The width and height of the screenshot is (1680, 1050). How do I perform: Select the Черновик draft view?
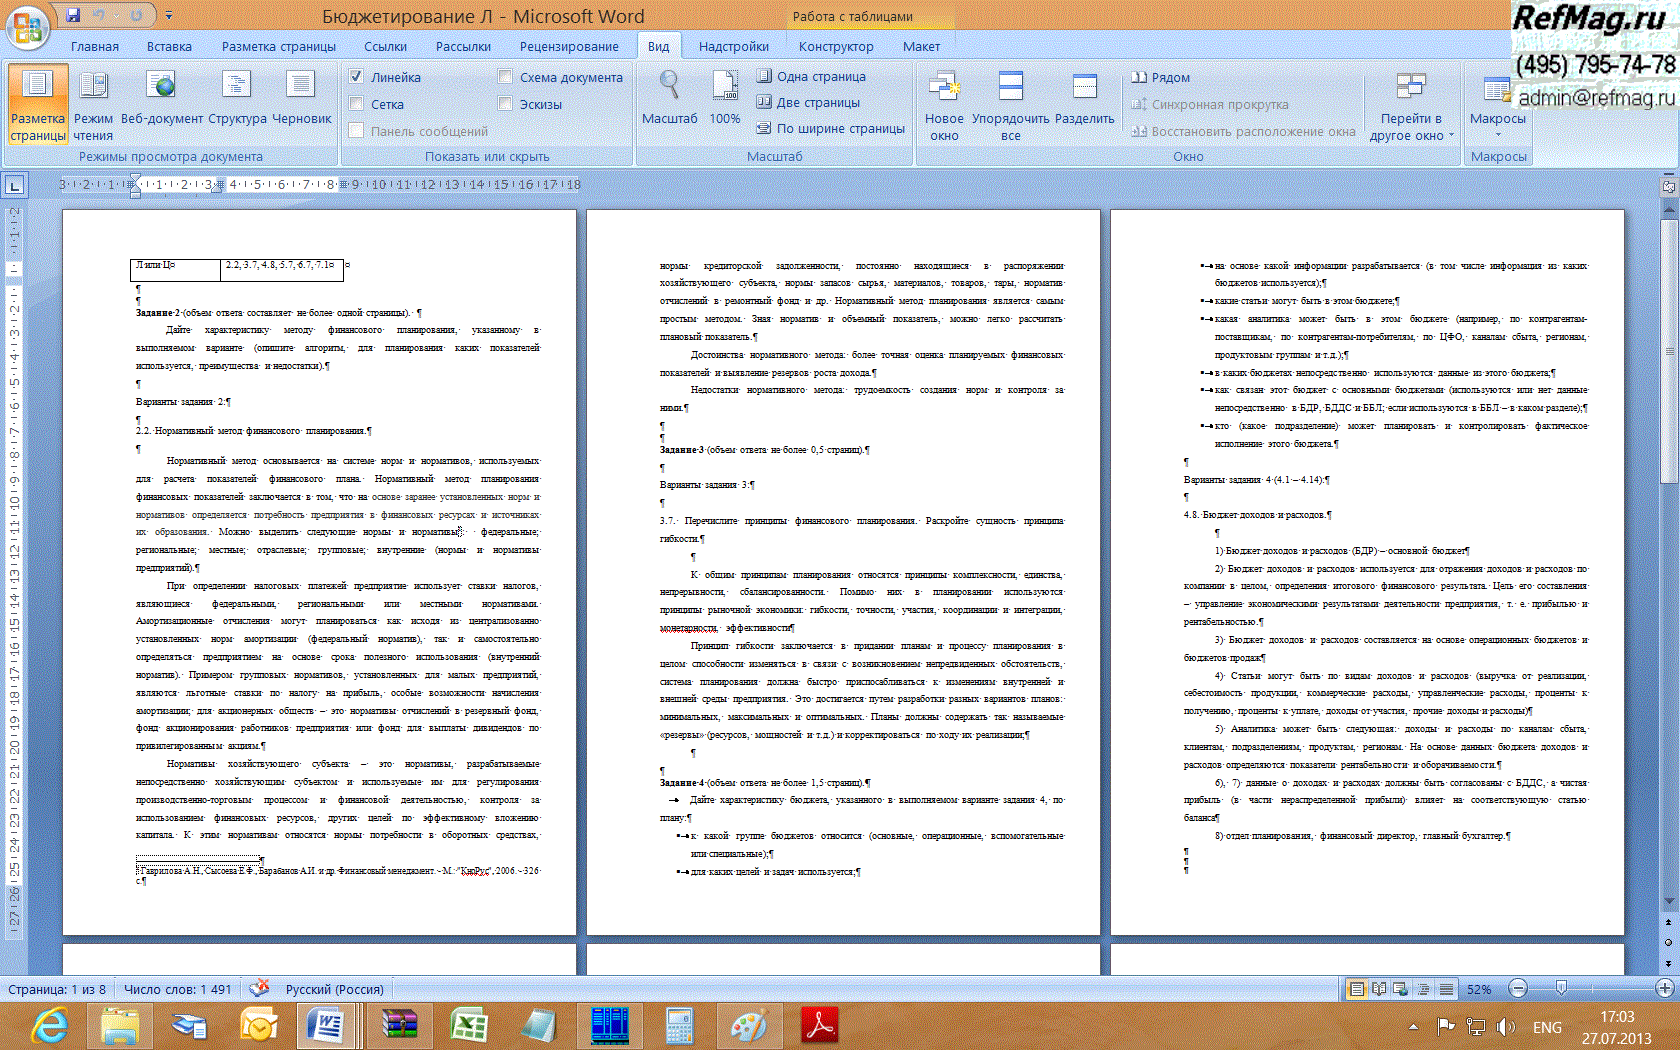tap(301, 98)
